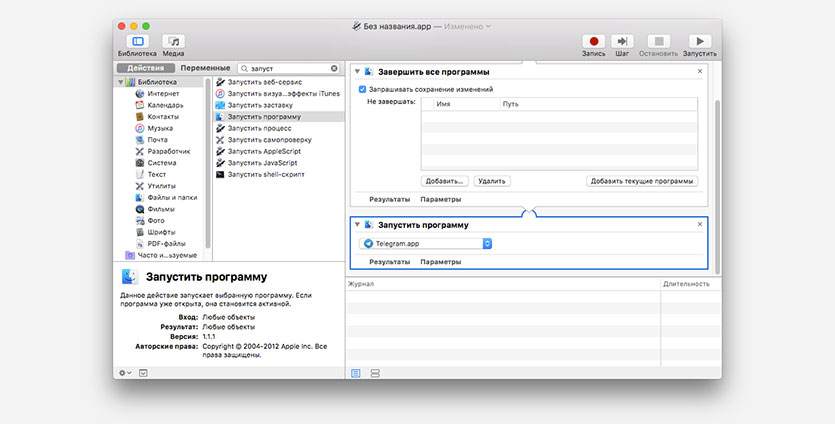The width and height of the screenshot is (835, 424).
Task: Choose Запустить shell-скрипт action
Action: click(x=265, y=174)
